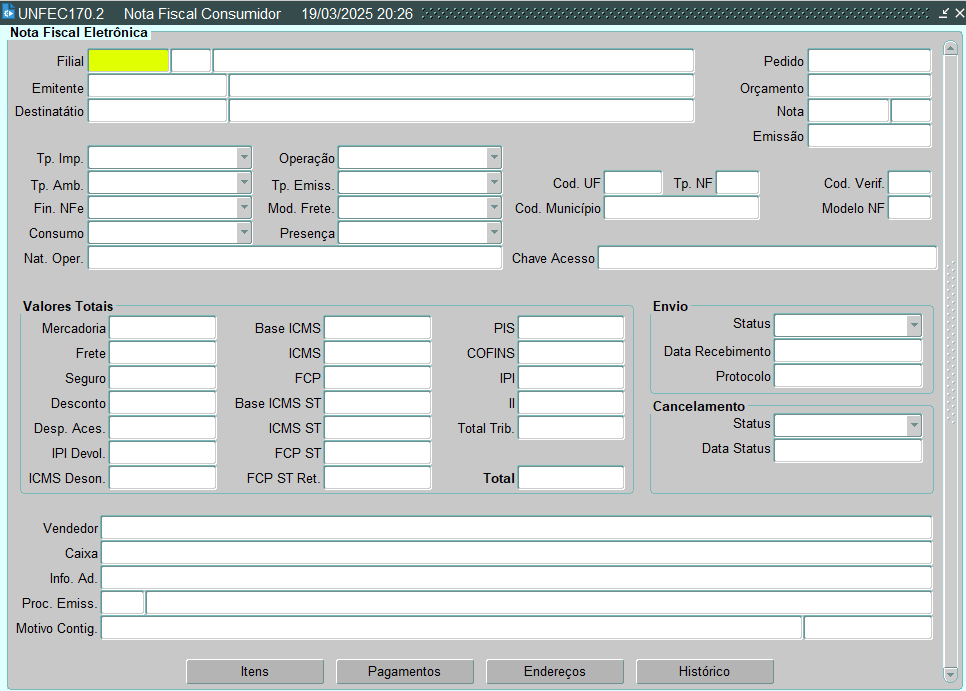This screenshot has width=966, height=691.
Task: Expand the Tp. Imp. dropdown
Action: click(244, 158)
